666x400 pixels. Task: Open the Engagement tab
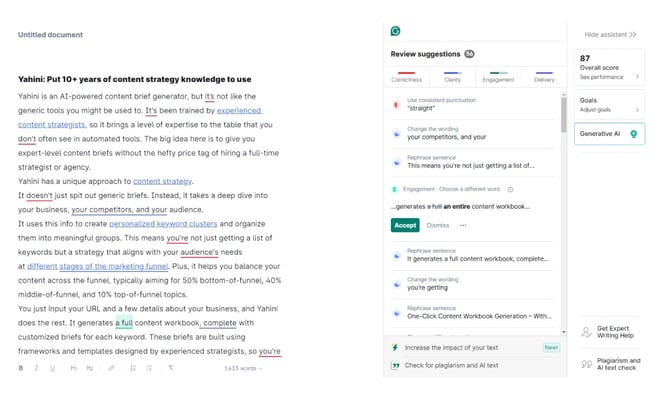(498, 77)
